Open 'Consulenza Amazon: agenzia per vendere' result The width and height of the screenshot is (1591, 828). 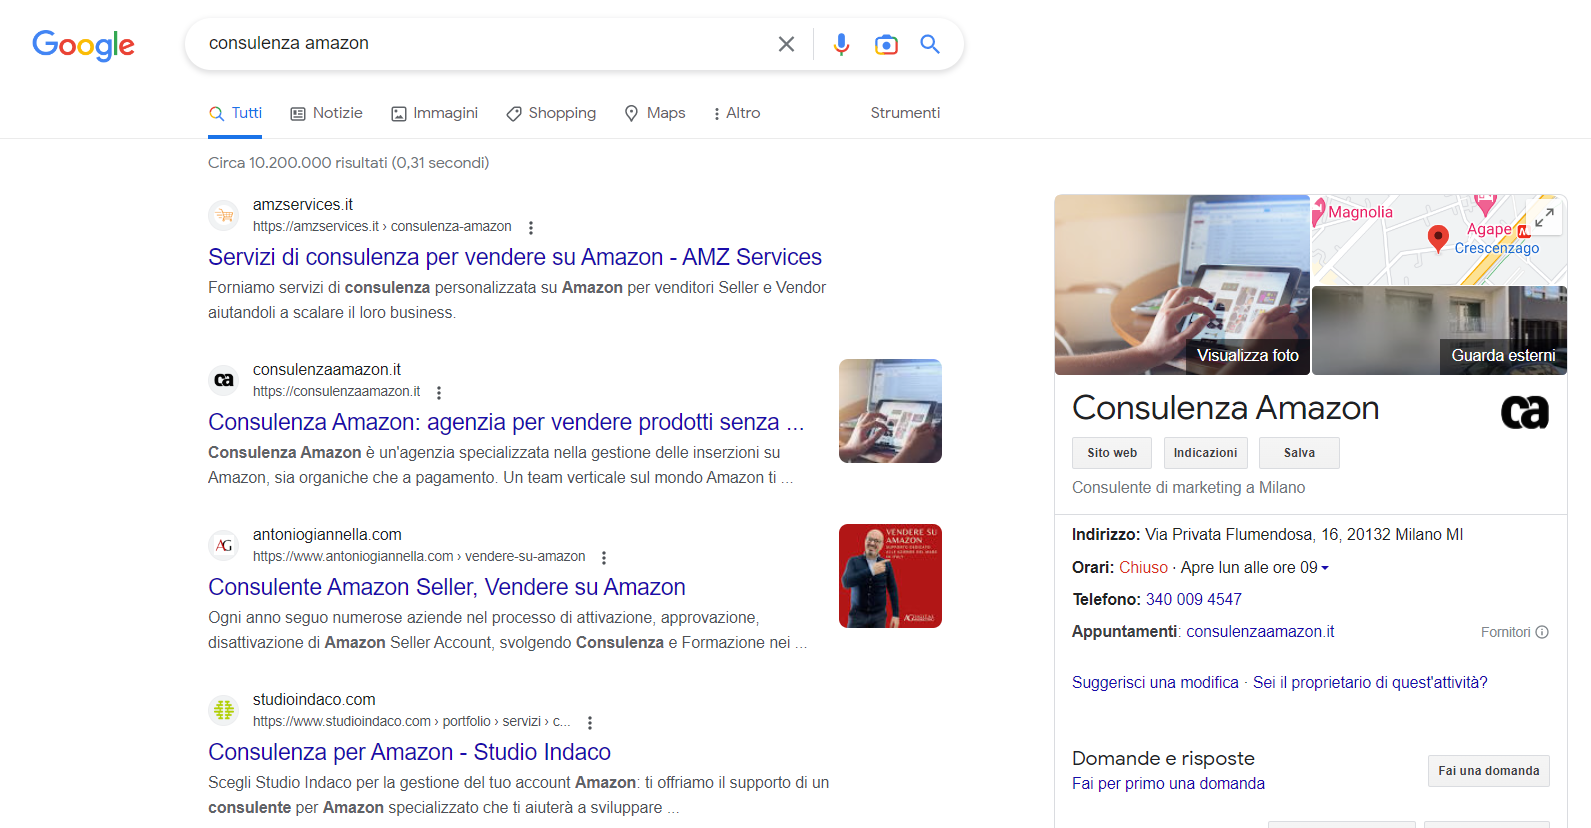[506, 422]
